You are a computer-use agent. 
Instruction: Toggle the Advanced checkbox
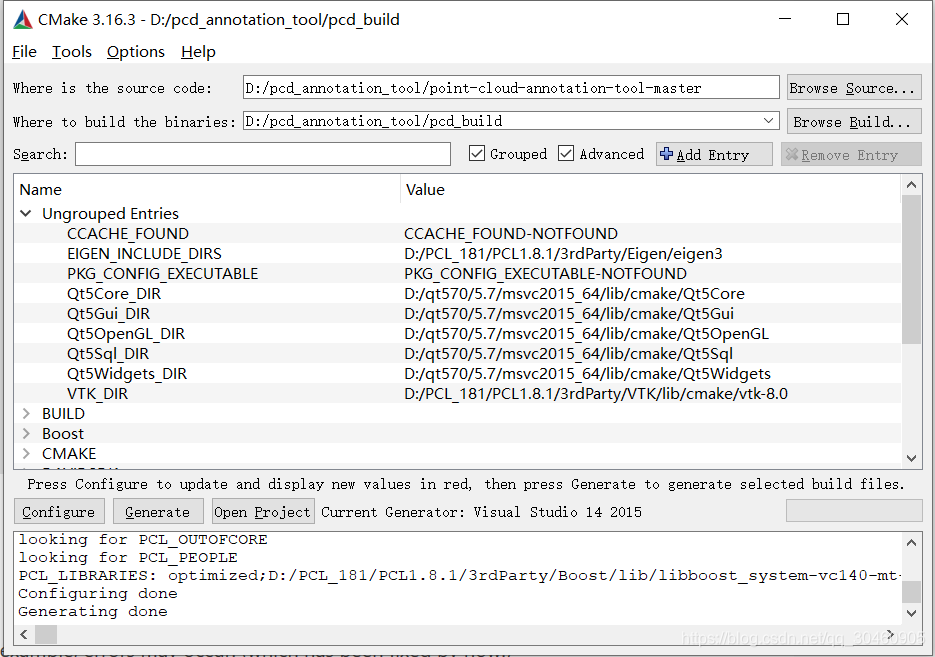coord(566,154)
